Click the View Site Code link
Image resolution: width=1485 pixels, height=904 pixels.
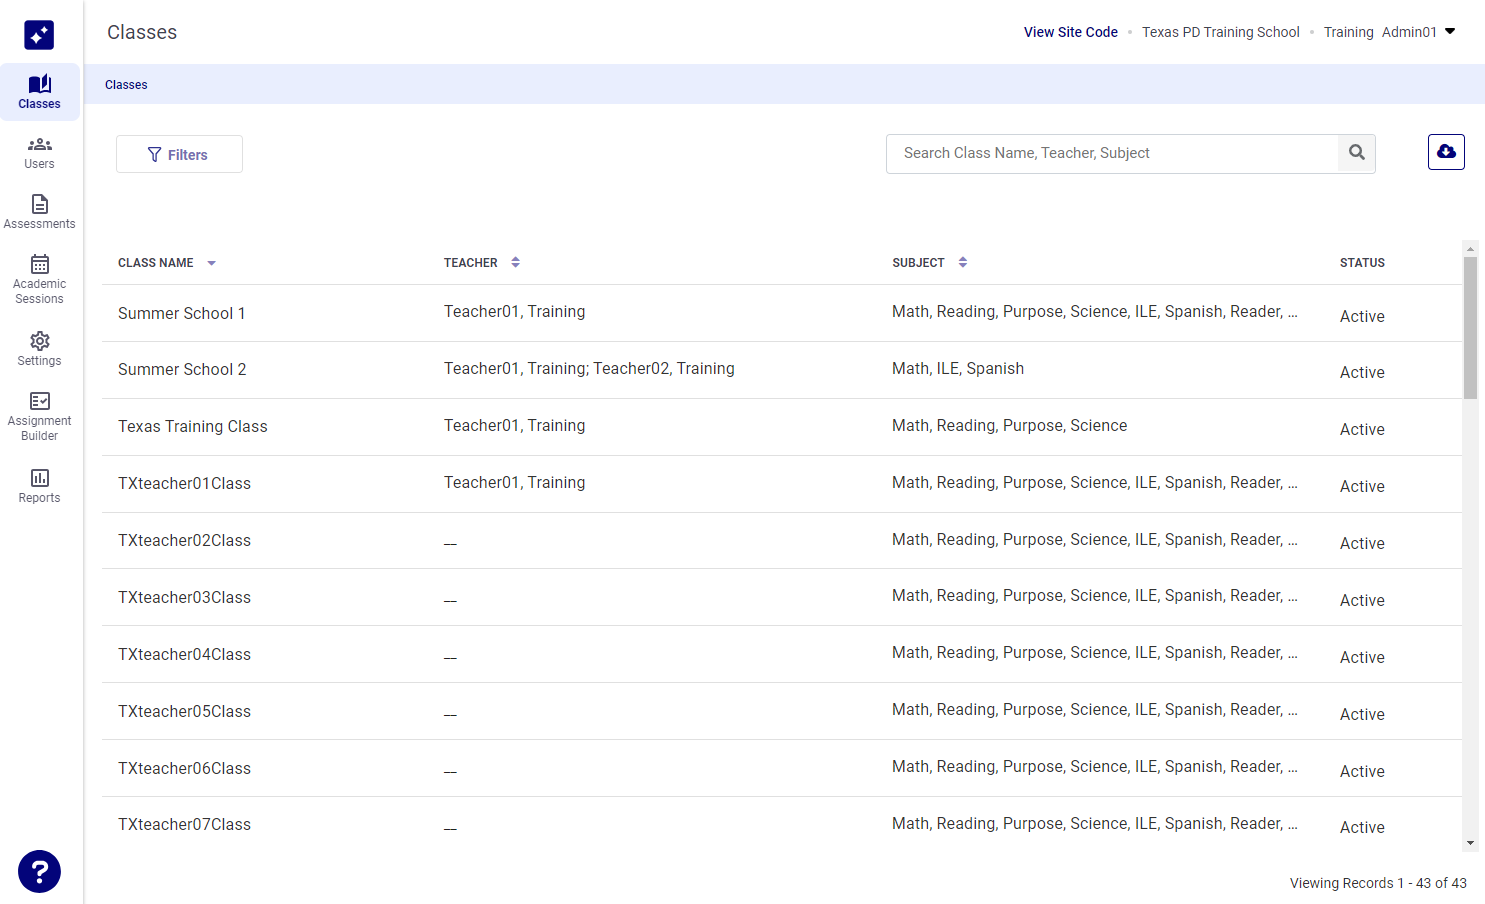1070,31
